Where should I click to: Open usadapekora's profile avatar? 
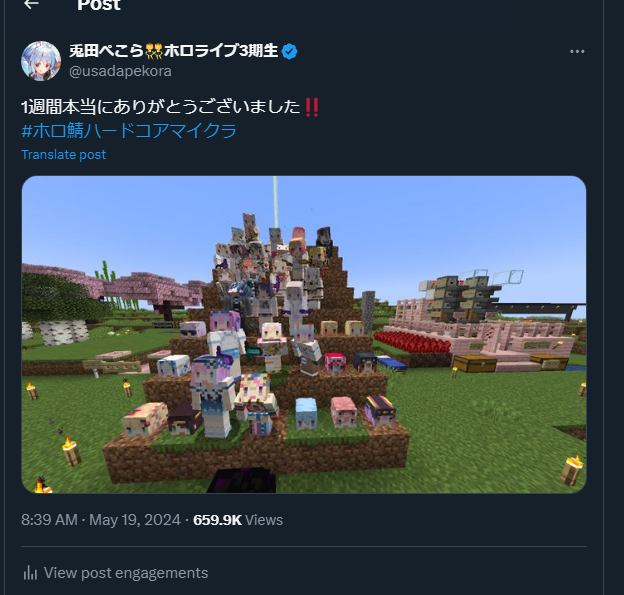41,61
